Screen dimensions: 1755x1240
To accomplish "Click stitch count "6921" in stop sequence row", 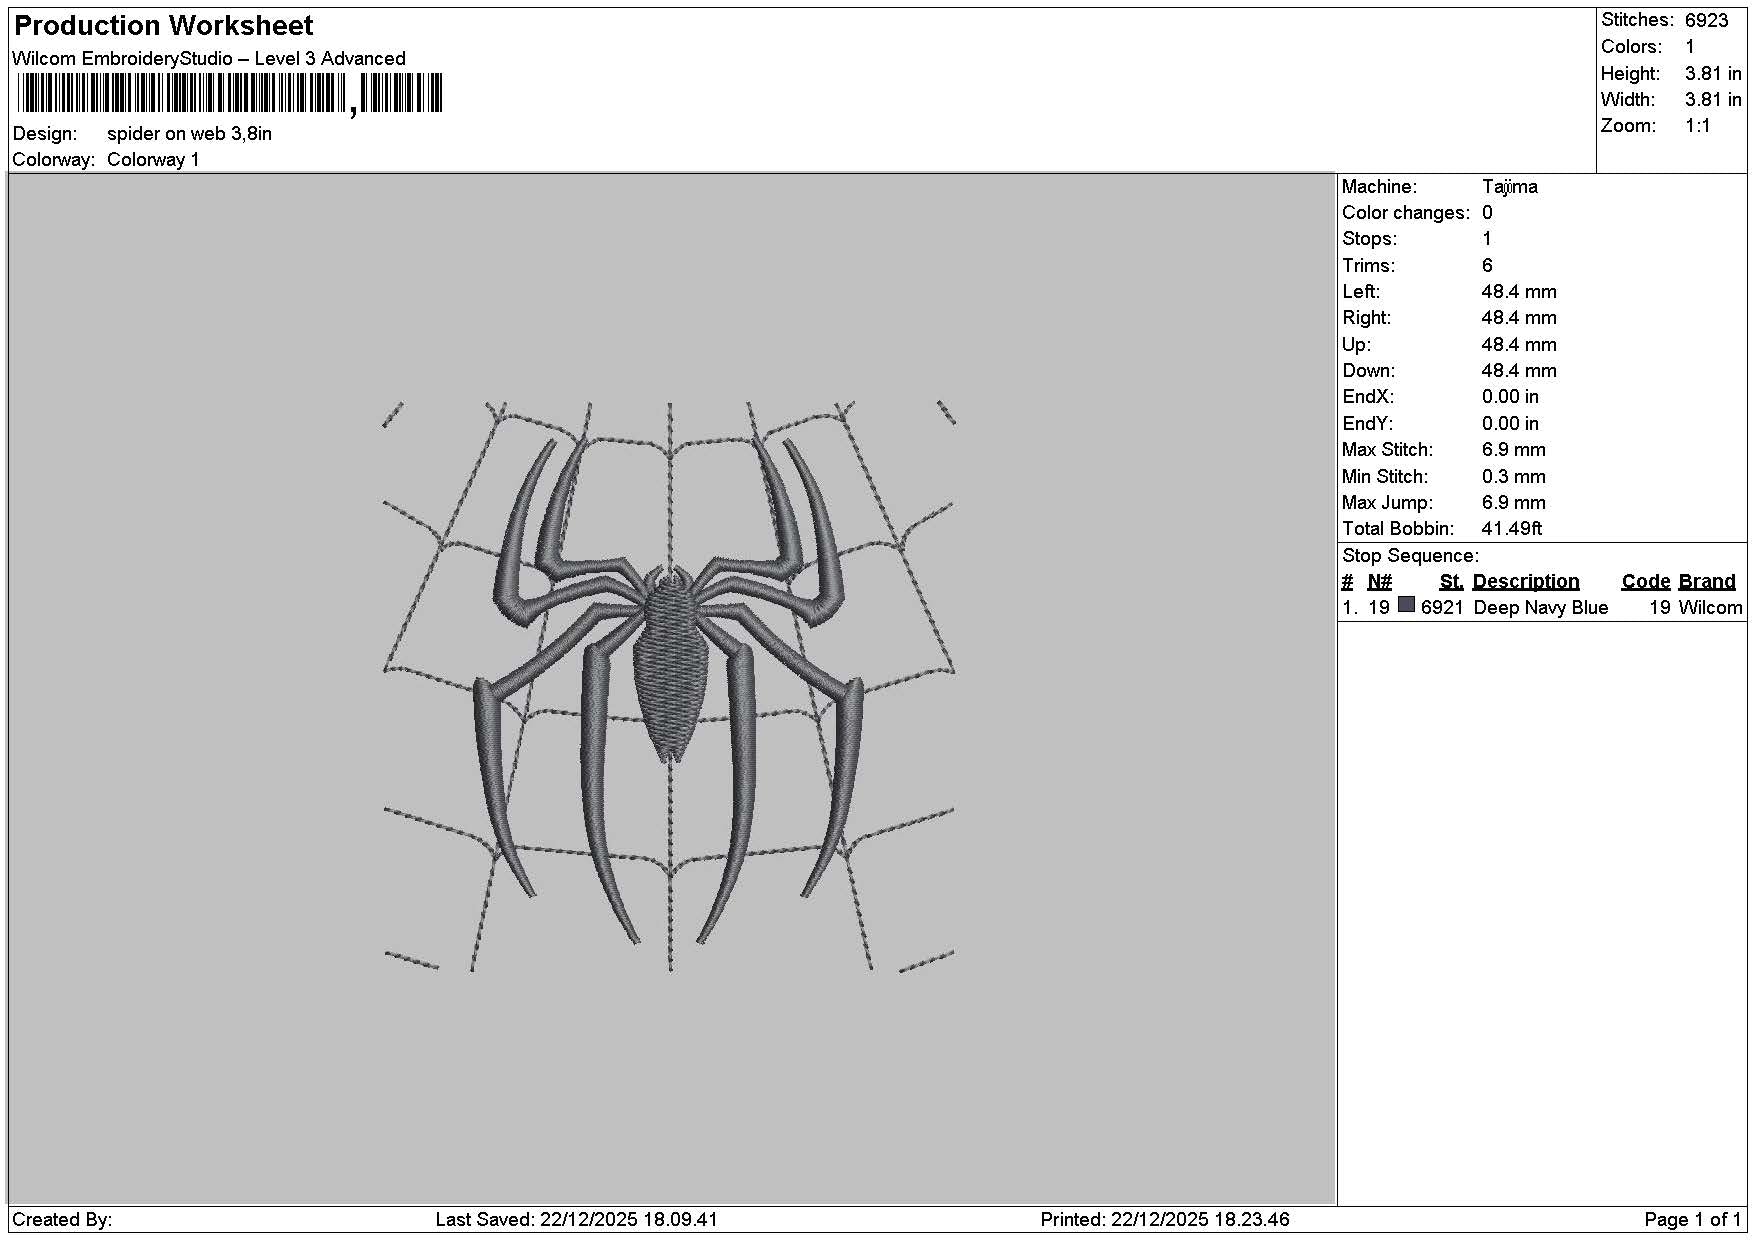I will pos(1442,608).
